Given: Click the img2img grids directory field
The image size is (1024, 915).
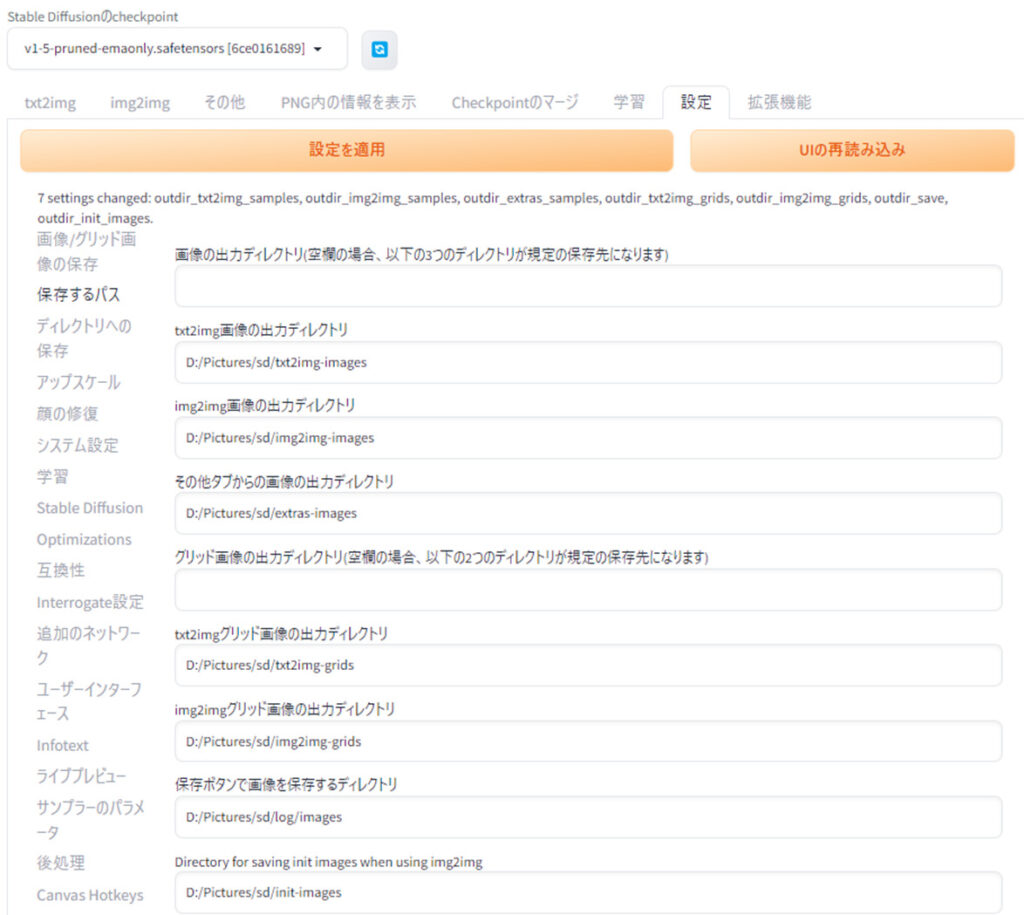Looking at the screenshot, I should click(588, 742).
